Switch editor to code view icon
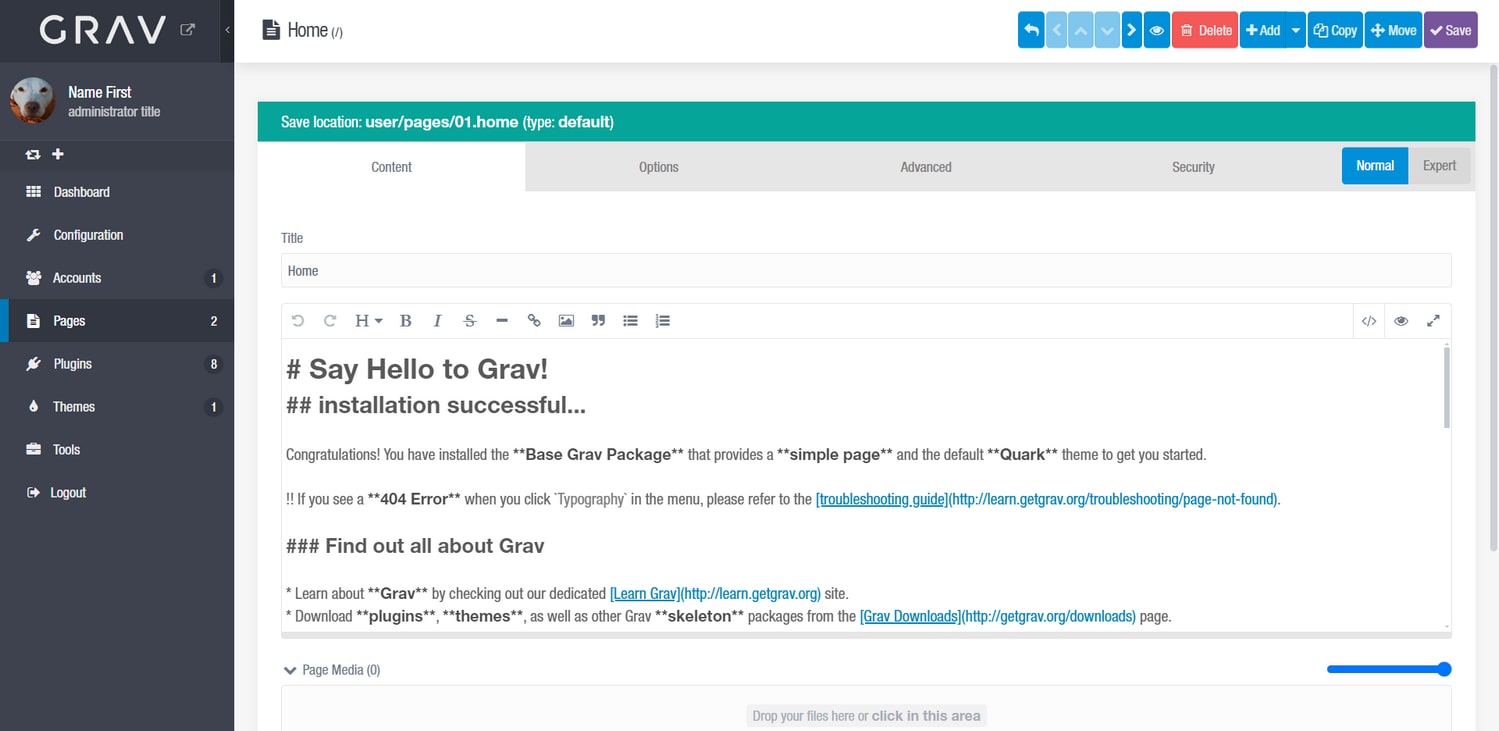This screenshot has width=1499, height=731. (1369, 321)
